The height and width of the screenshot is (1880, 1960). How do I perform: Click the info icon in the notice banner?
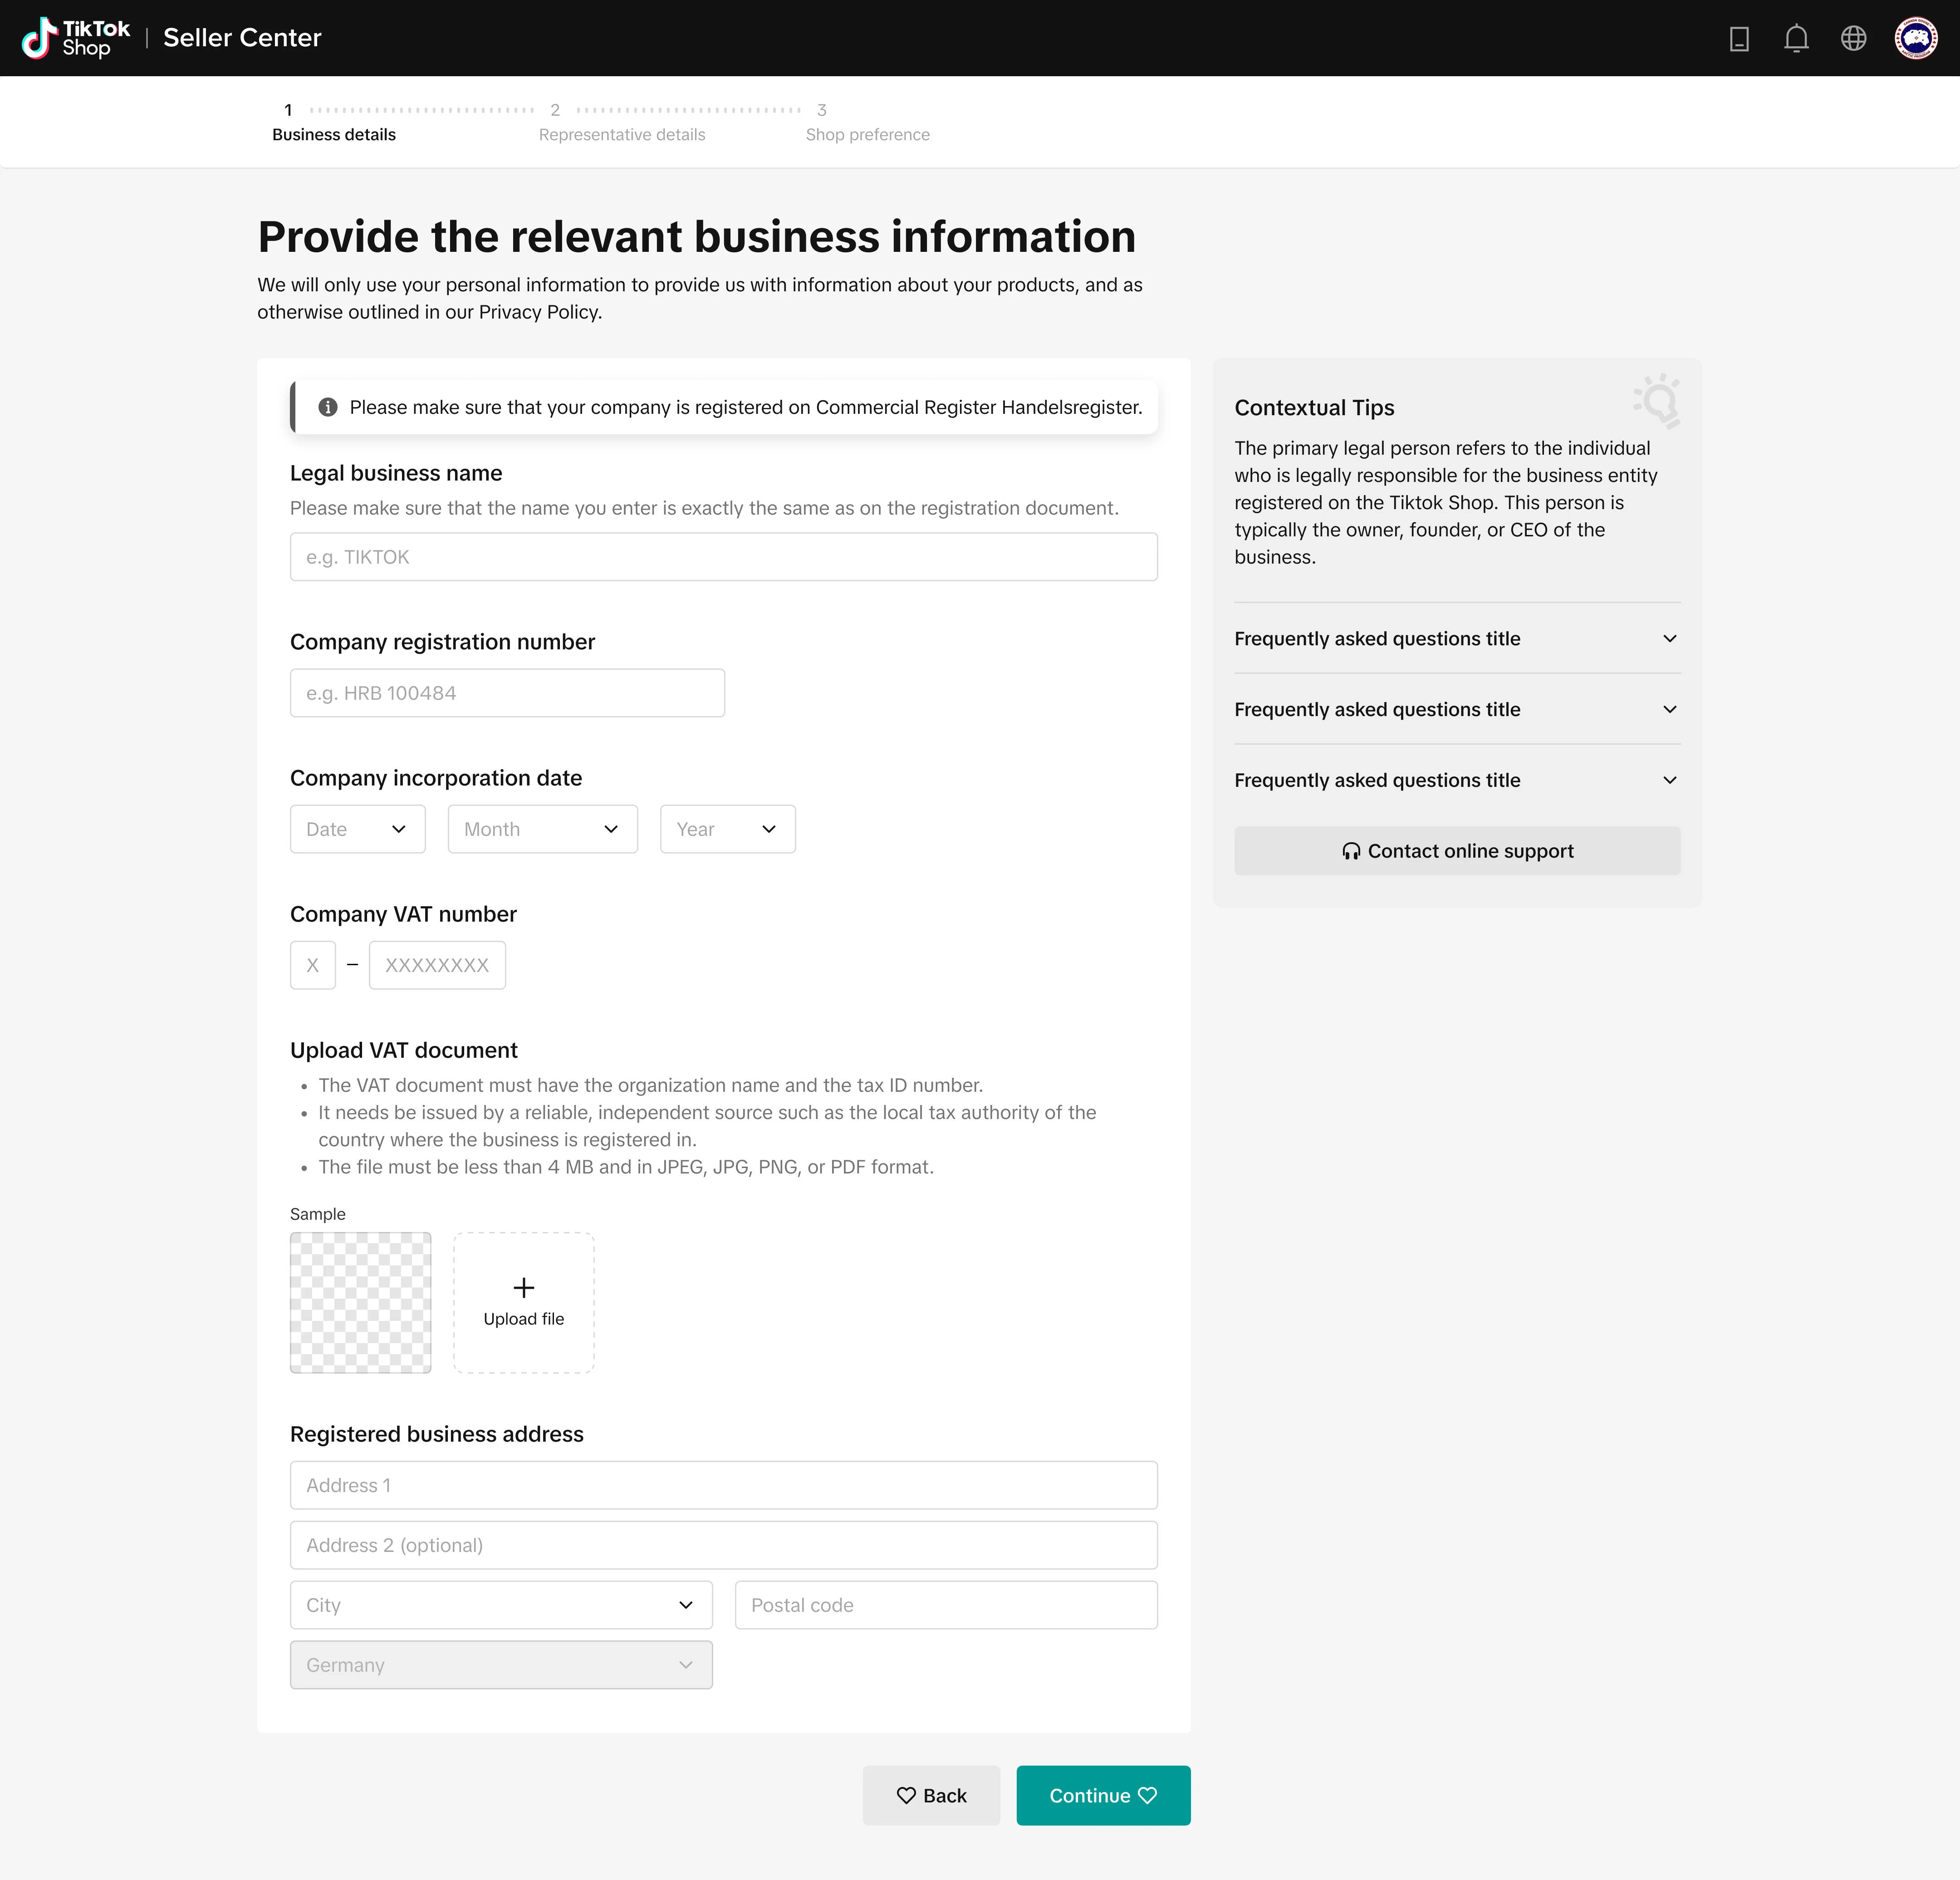[327, 407]
